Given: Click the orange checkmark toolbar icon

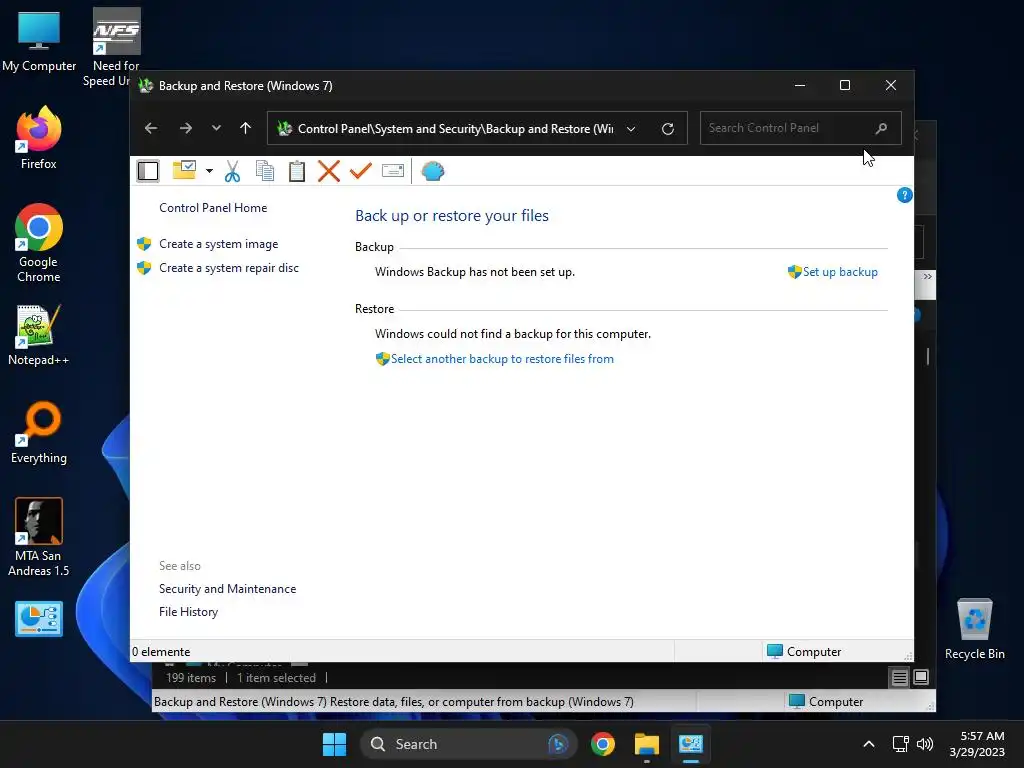Looking at the screenshot, I should coord(360,171).
